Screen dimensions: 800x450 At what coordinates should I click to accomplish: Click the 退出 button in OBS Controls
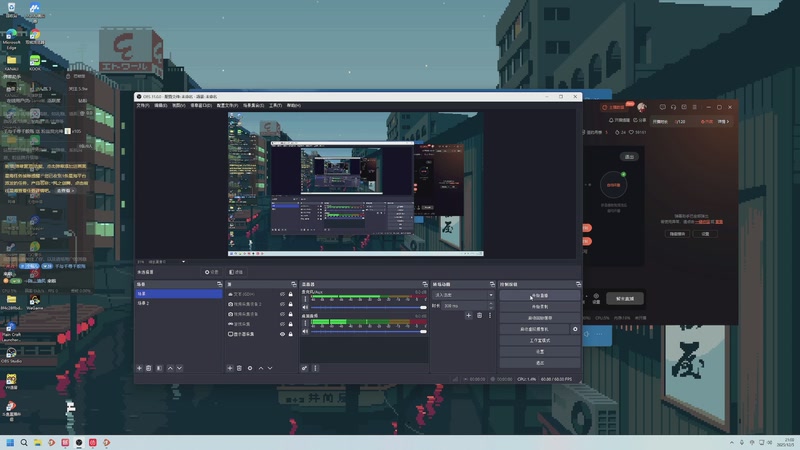(x=540, y=363)
